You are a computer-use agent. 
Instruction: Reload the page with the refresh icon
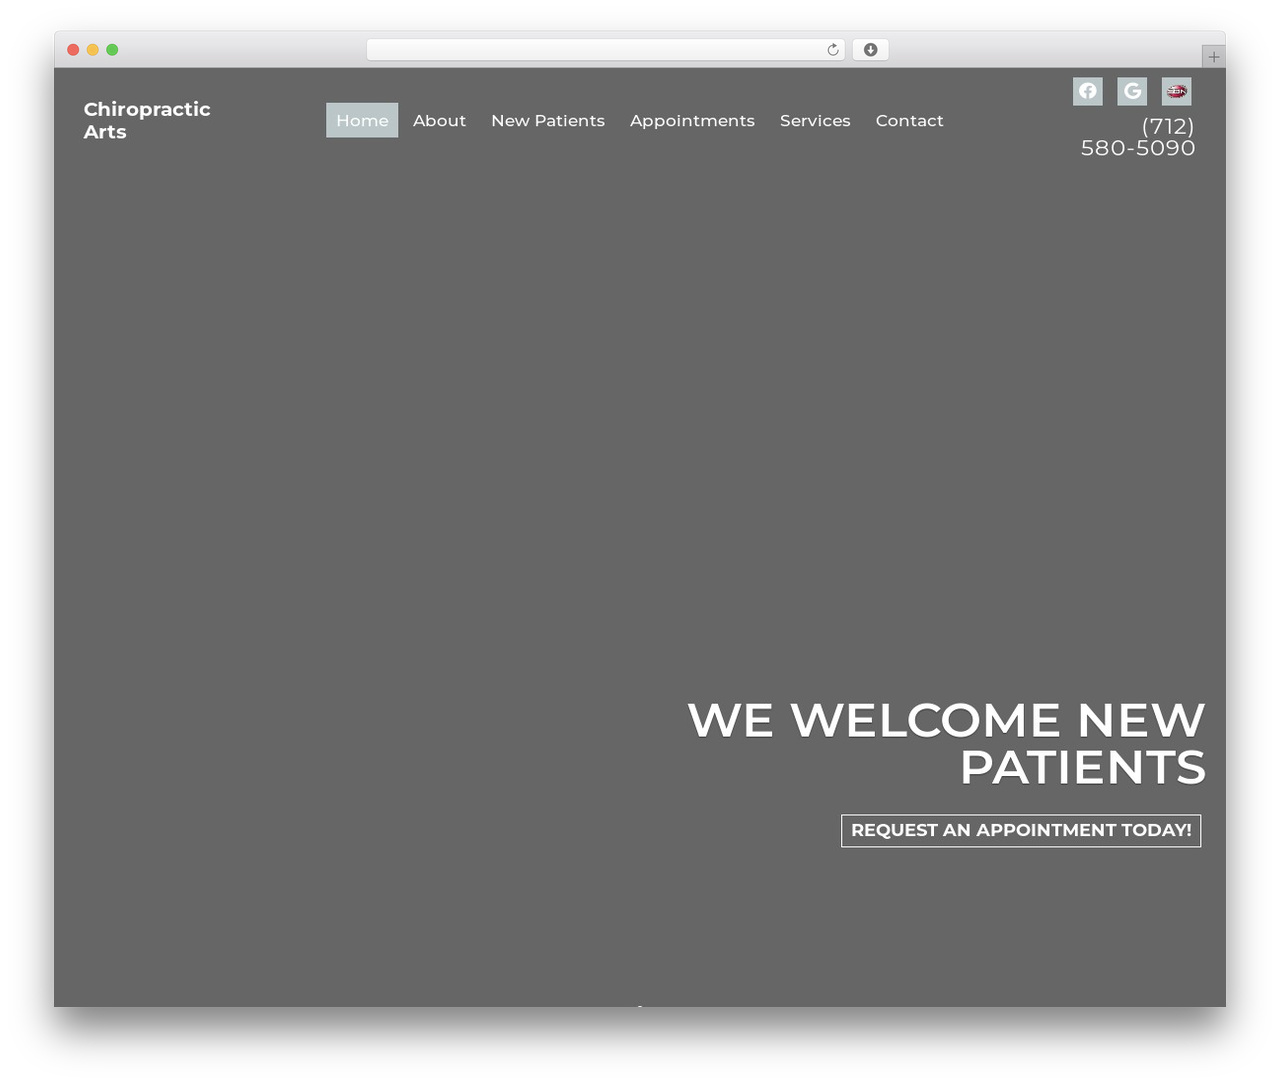pos(833,50)
